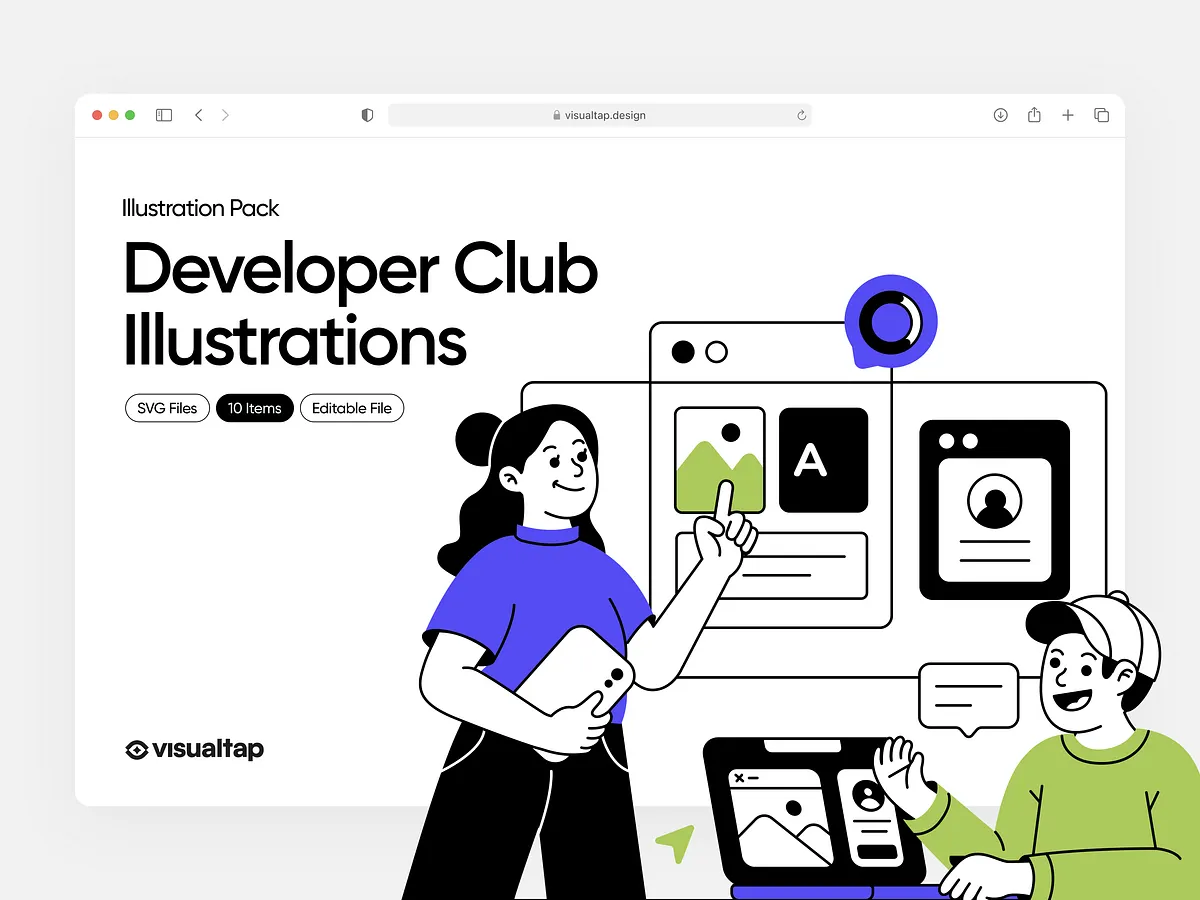Click the chat bubble icon with blue circle

890,320
